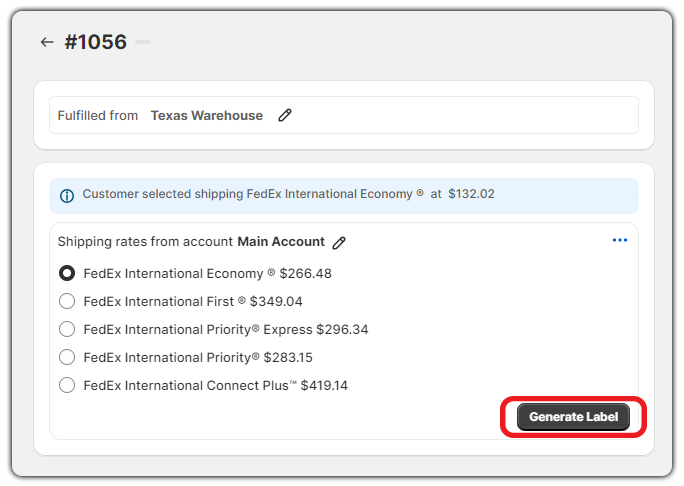Click the $132.02 customer shipping amount
Screen dimensions: 684x486
point(471,194)
